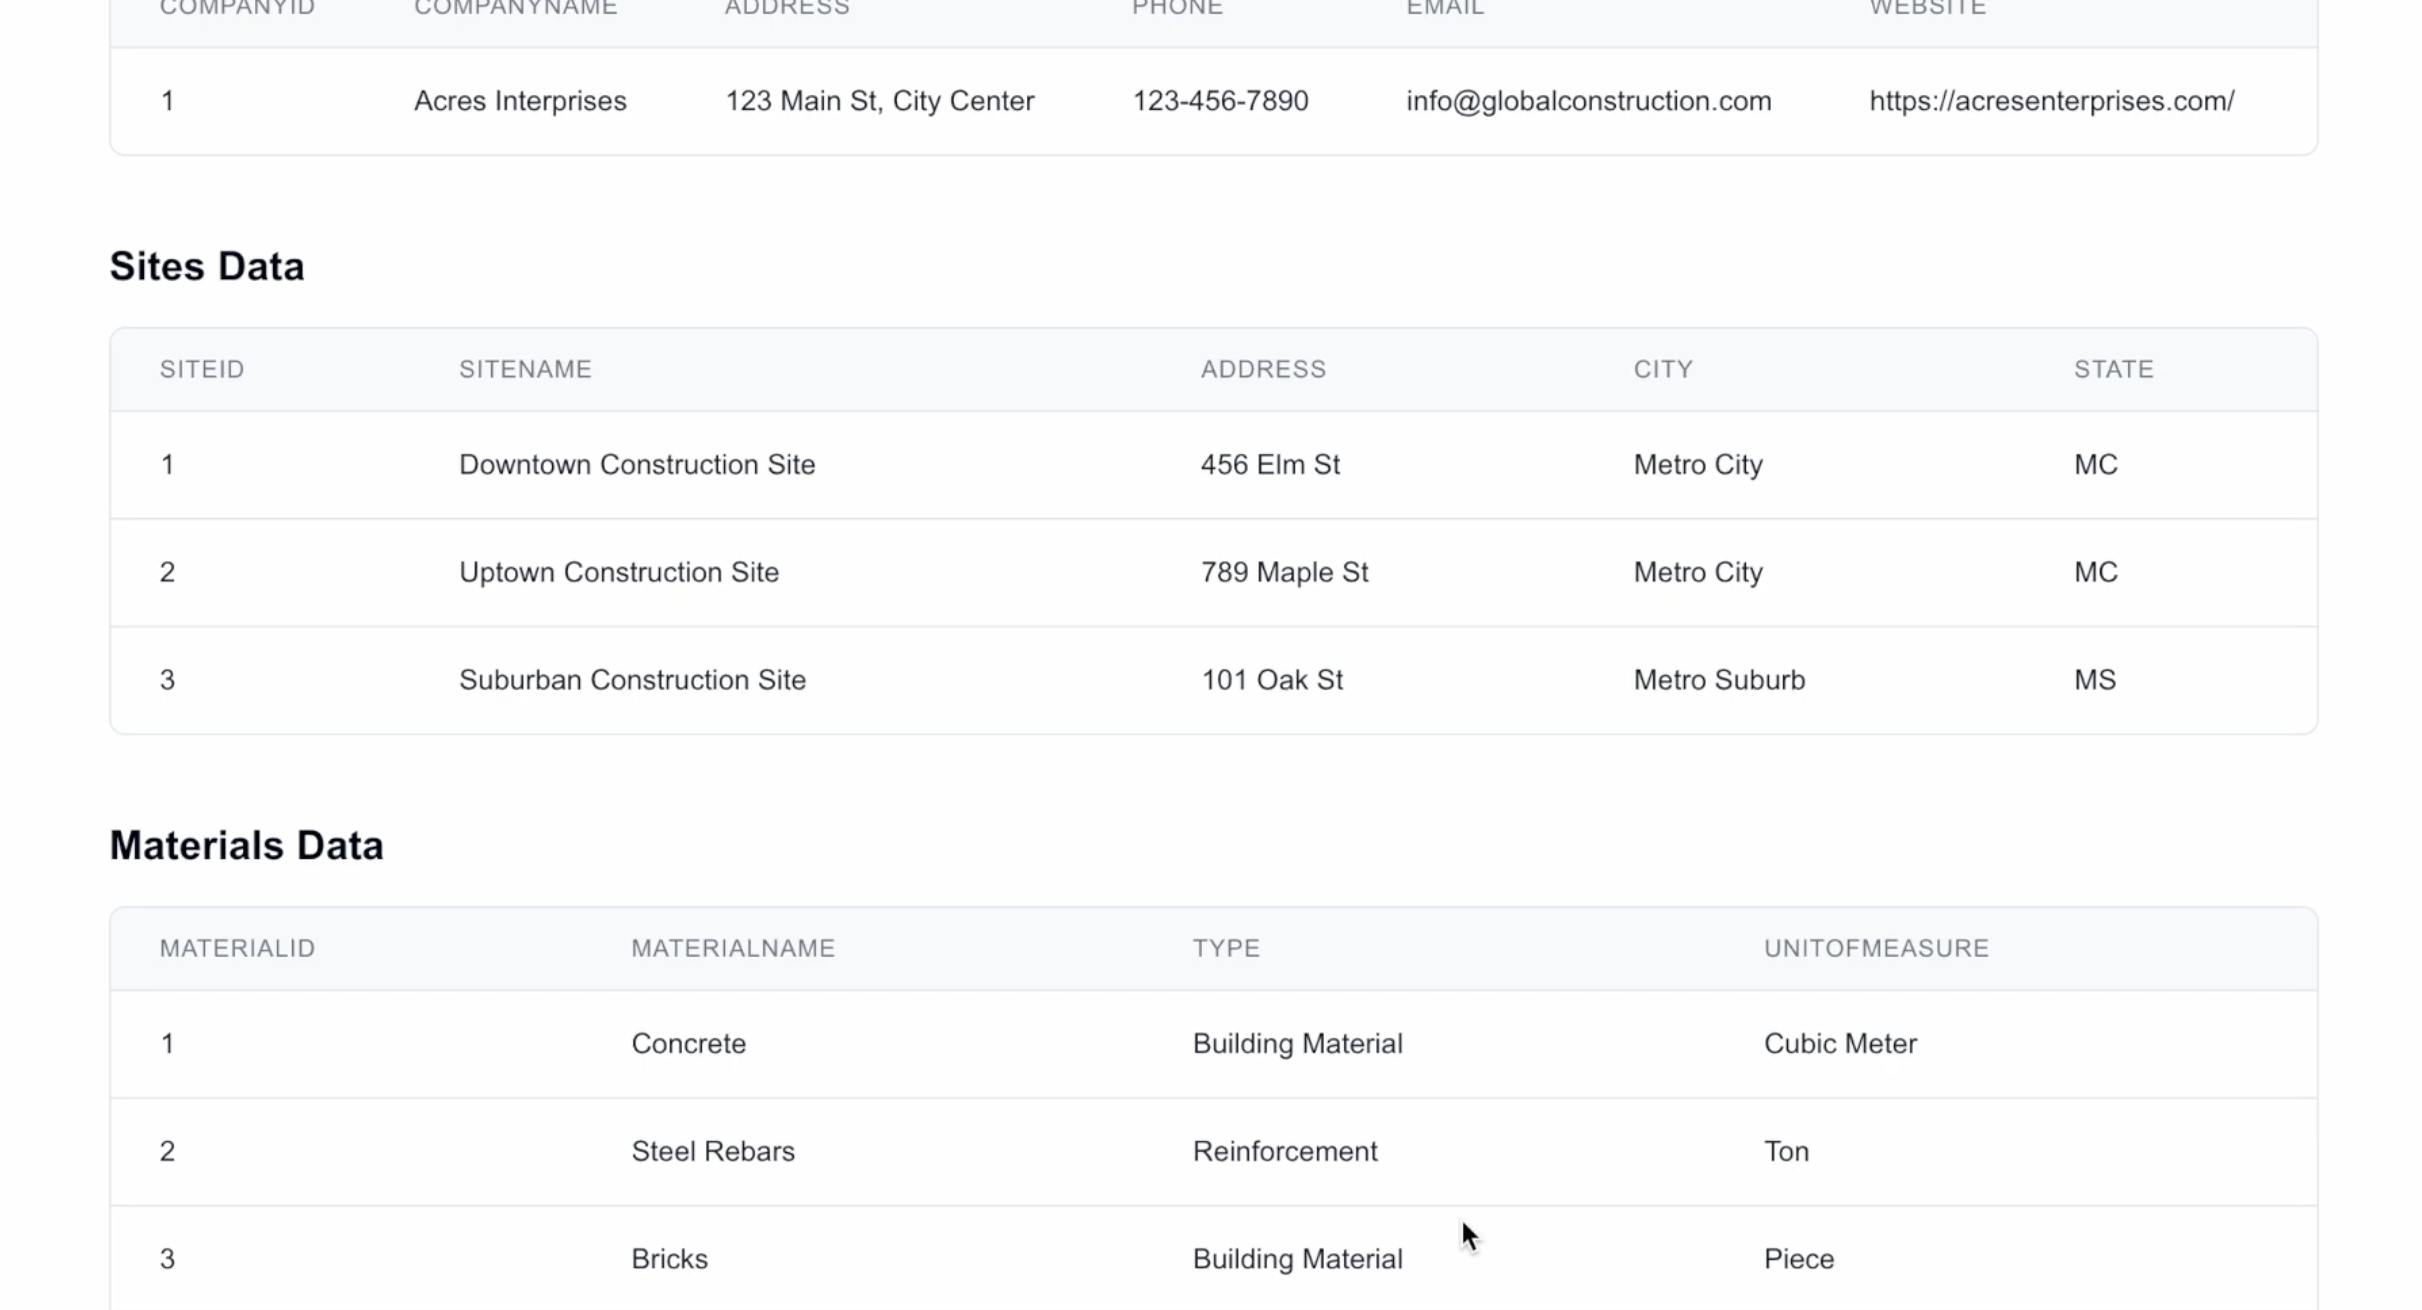Click the MS state value

click(2096, 679)
